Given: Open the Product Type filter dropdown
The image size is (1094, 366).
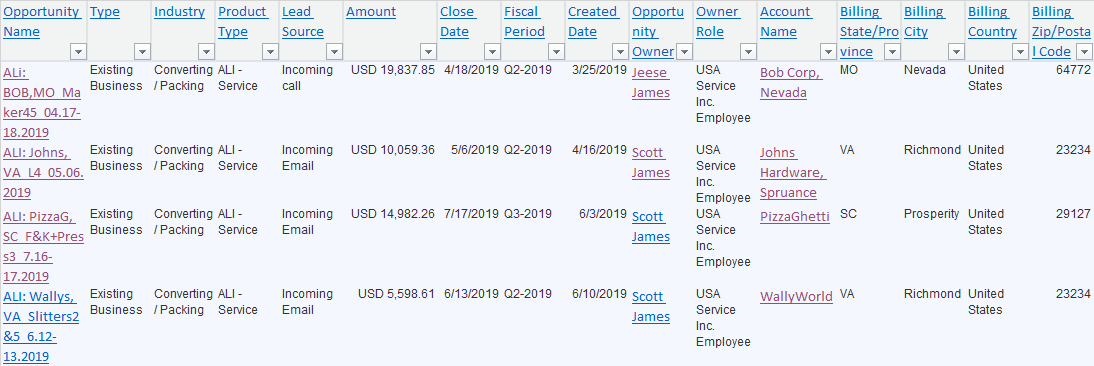Looking at the screenshot, I should pyautogui.click(x=271, y=52).
